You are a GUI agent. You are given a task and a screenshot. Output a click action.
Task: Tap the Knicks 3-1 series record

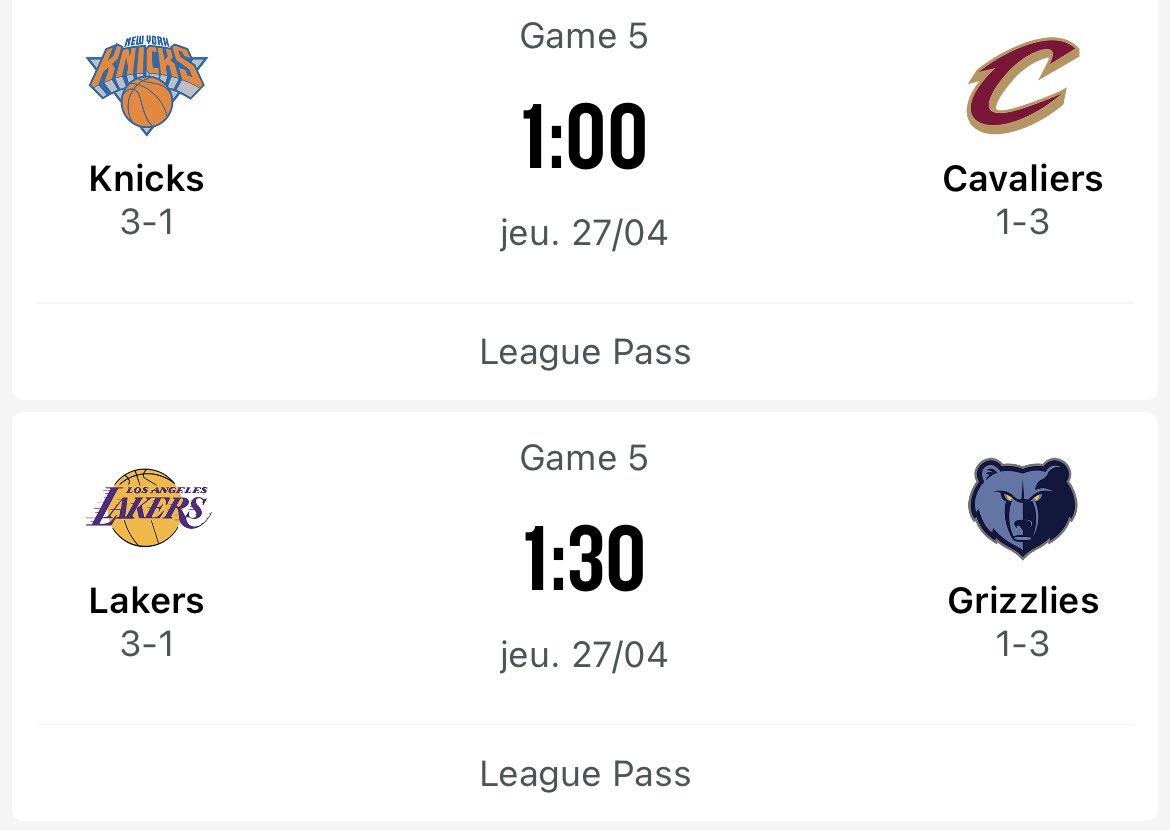(x=147, y=222)
